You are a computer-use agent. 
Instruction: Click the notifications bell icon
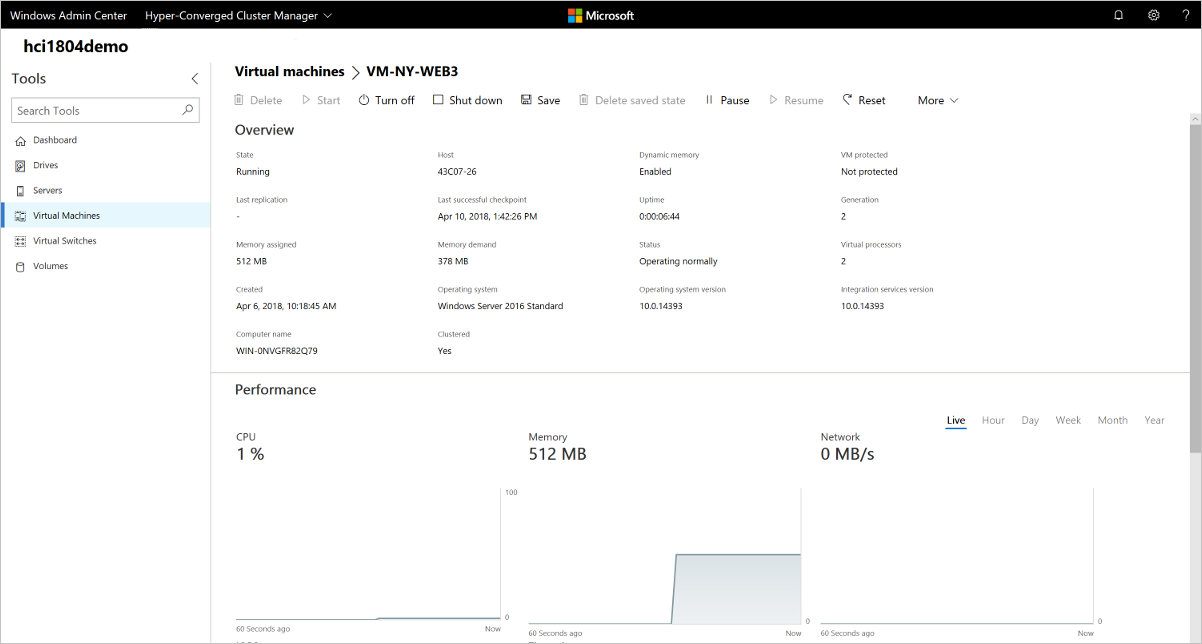click(x=1118, y=15)
